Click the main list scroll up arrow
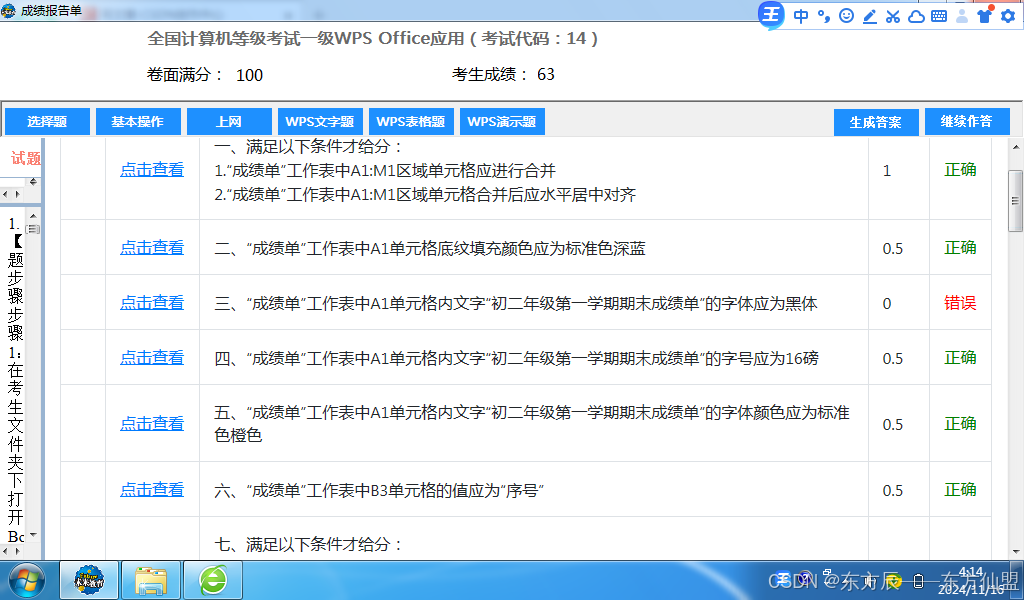 [x=1016, y=148]
